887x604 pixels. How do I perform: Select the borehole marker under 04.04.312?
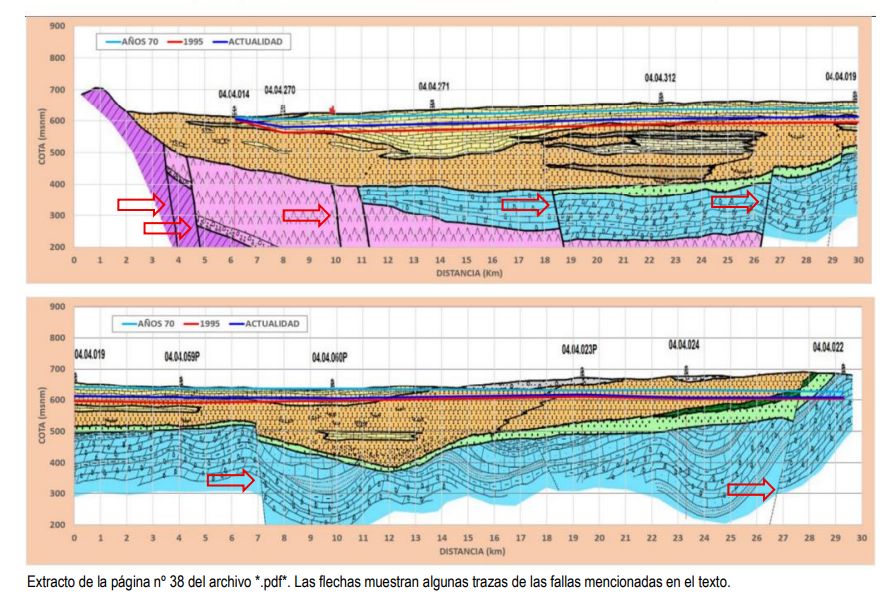(x=660, y=97)
